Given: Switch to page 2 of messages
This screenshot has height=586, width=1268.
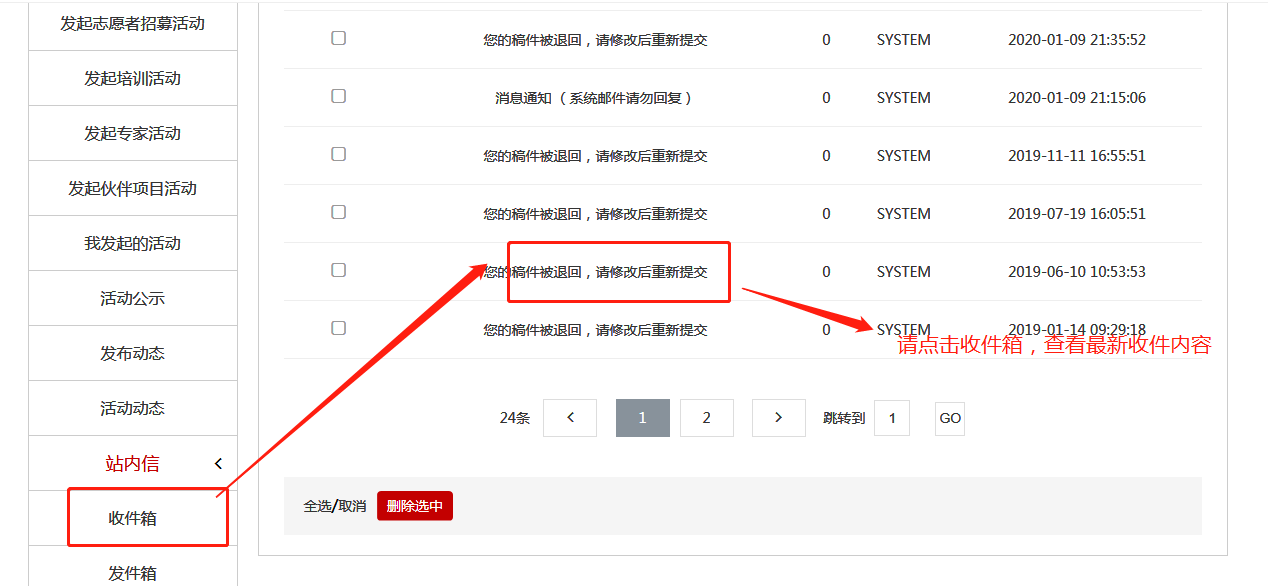Looking at the screenshot, I should point(706,418).
